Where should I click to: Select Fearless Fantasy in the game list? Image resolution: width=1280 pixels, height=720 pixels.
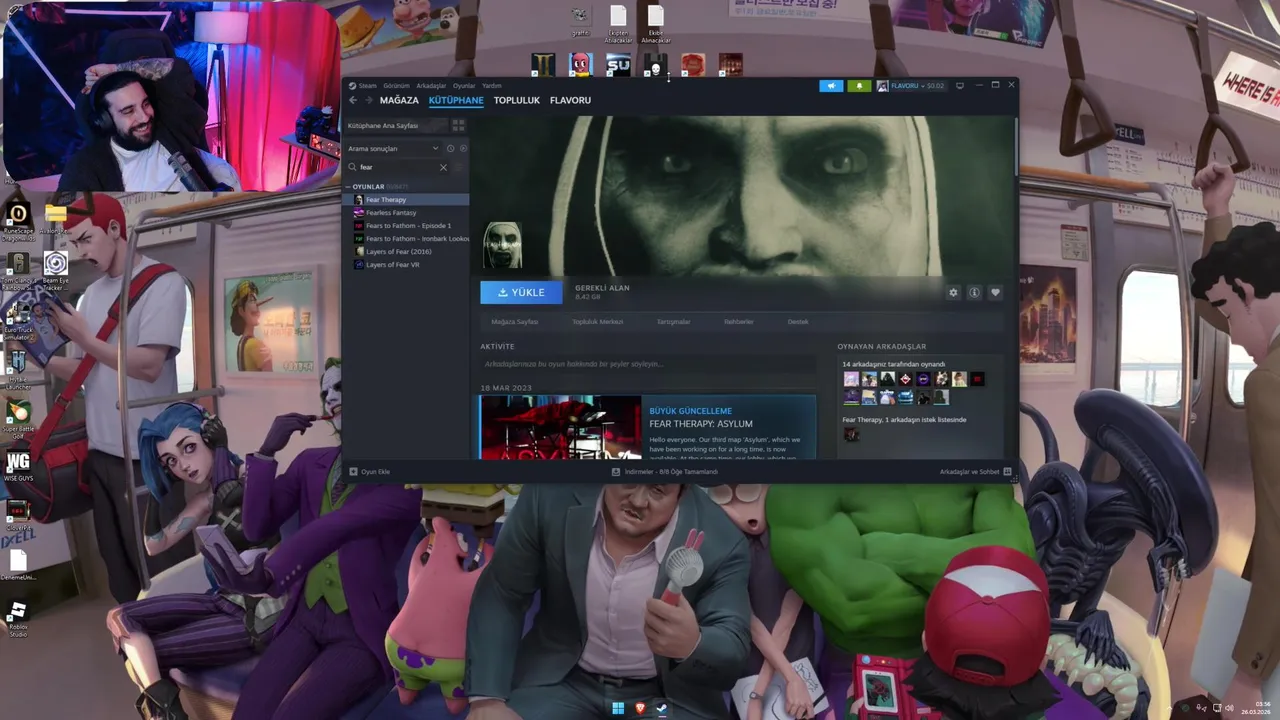pyautogui.click(x=405, y=213)
